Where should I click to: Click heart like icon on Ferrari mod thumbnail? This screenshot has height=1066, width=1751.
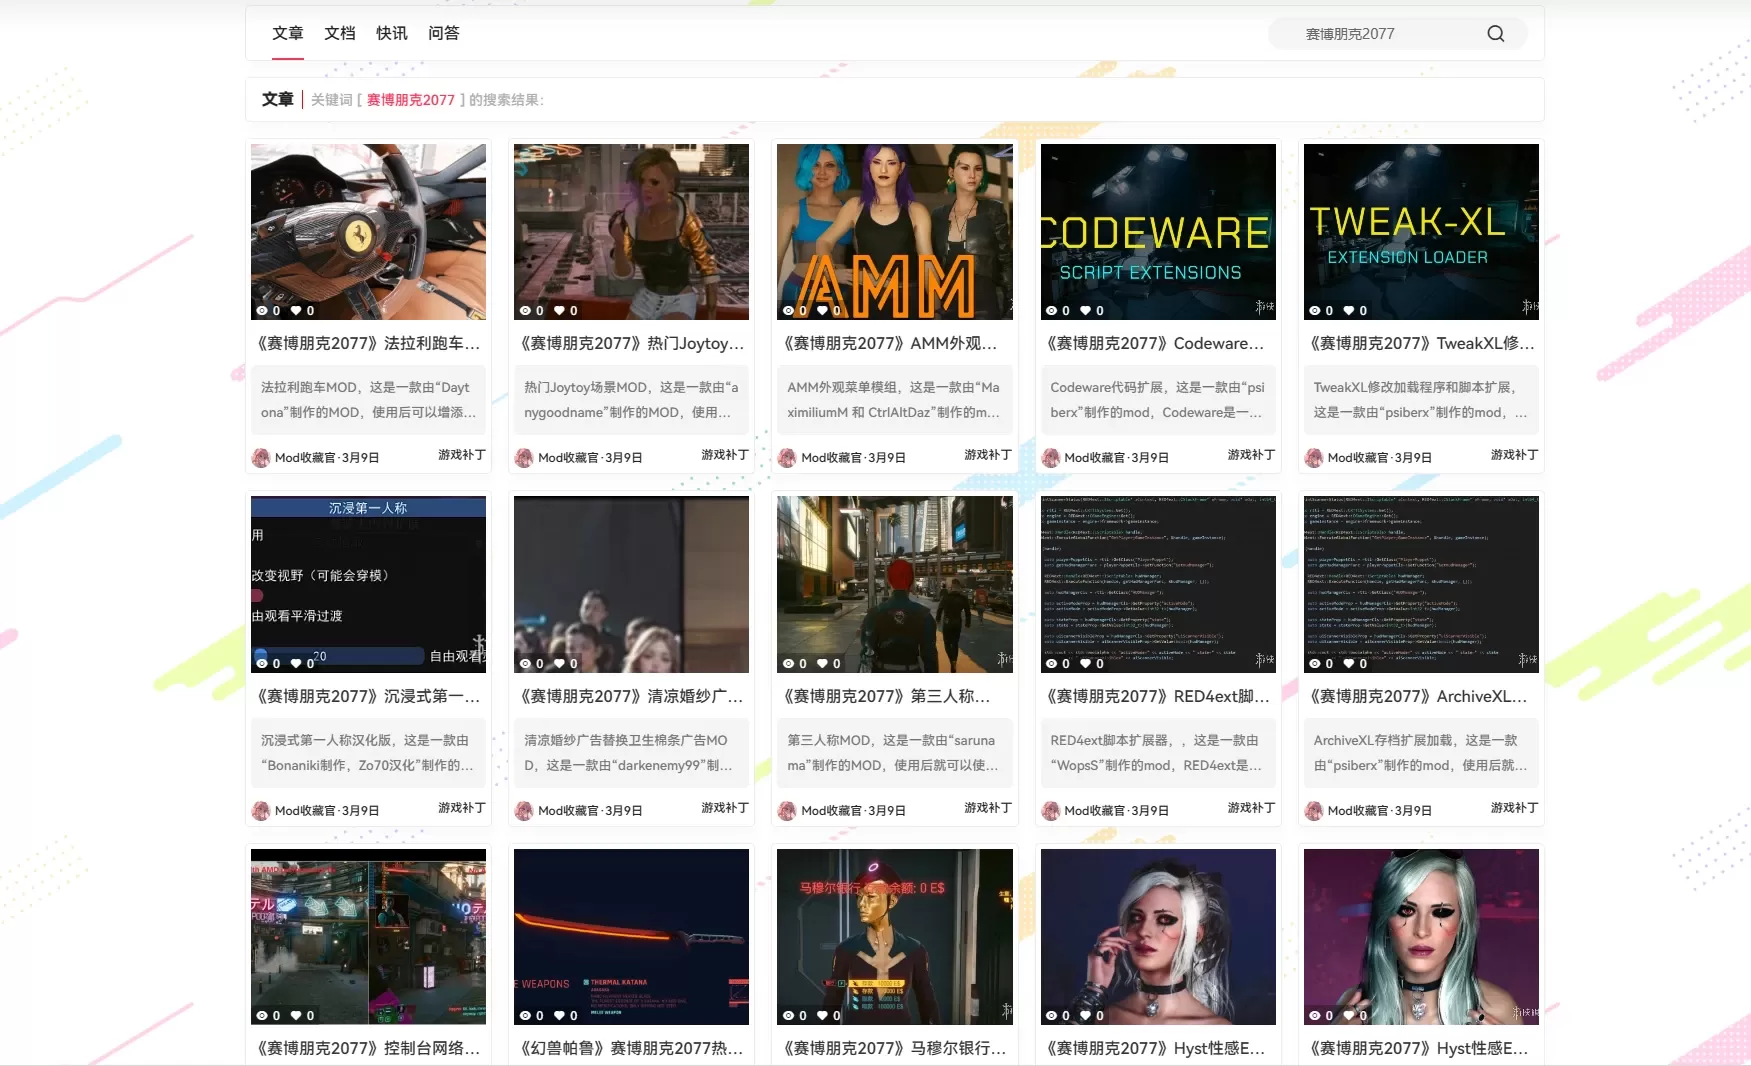coord(296,311)
